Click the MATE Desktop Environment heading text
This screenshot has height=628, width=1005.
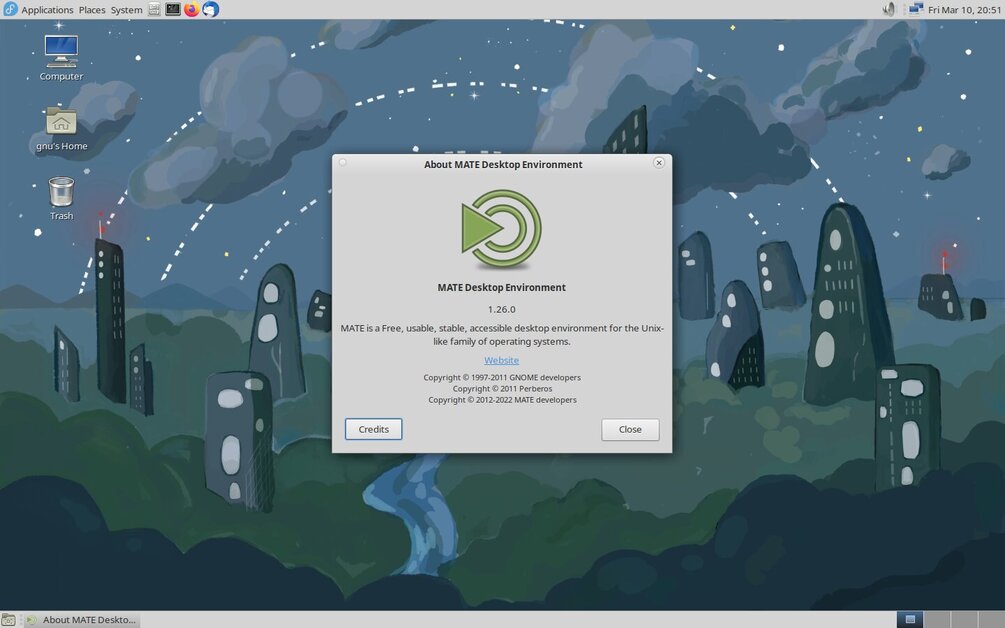tap(501, 287)
